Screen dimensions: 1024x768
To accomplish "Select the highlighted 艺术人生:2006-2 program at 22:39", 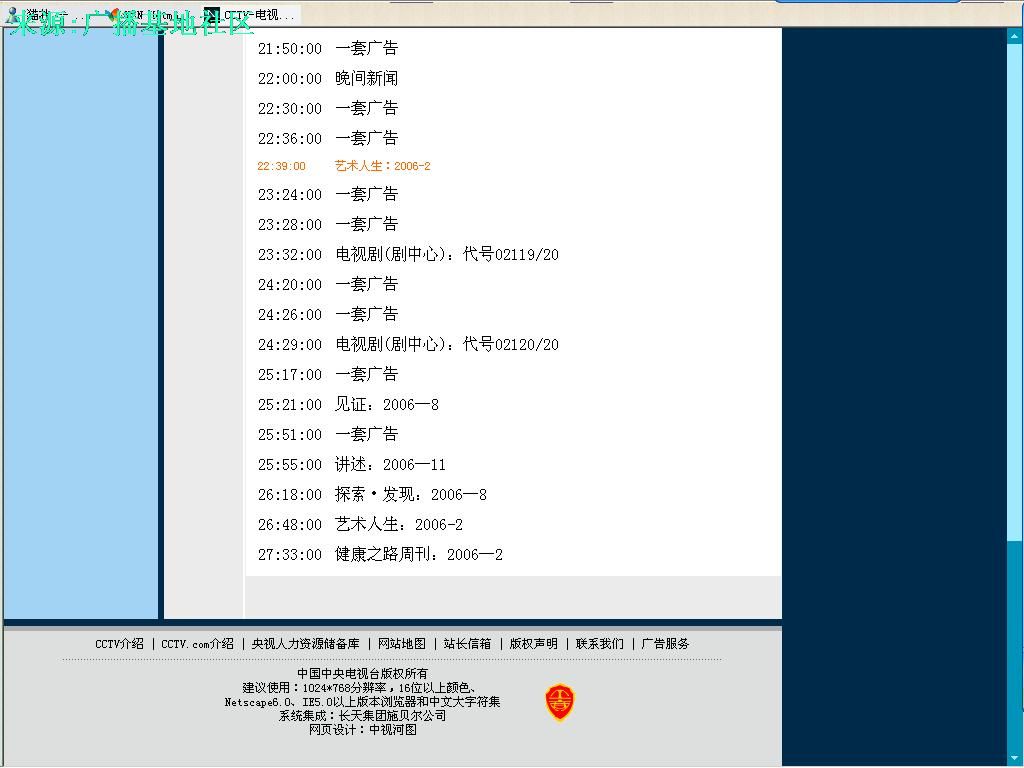I will [382, 166].
